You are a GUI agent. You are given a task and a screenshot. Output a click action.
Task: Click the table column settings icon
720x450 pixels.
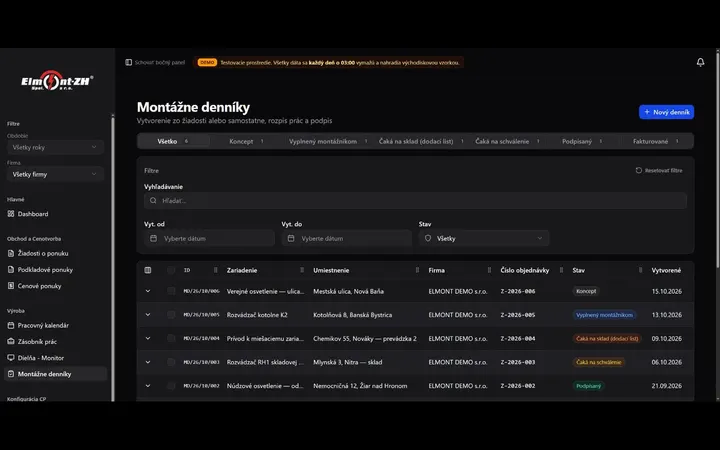pyautogui.click(x=148, y=270)
